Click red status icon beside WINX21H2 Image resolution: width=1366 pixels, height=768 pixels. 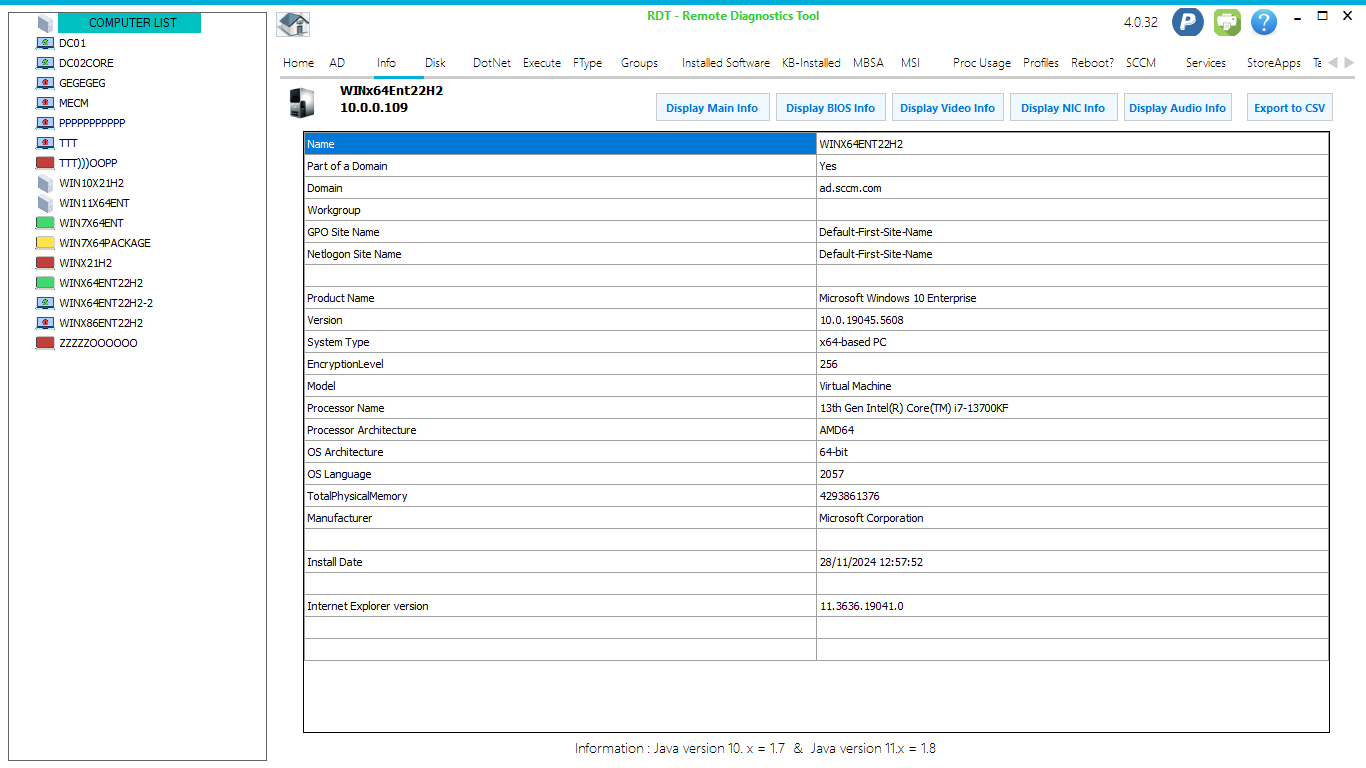[45, 263]
